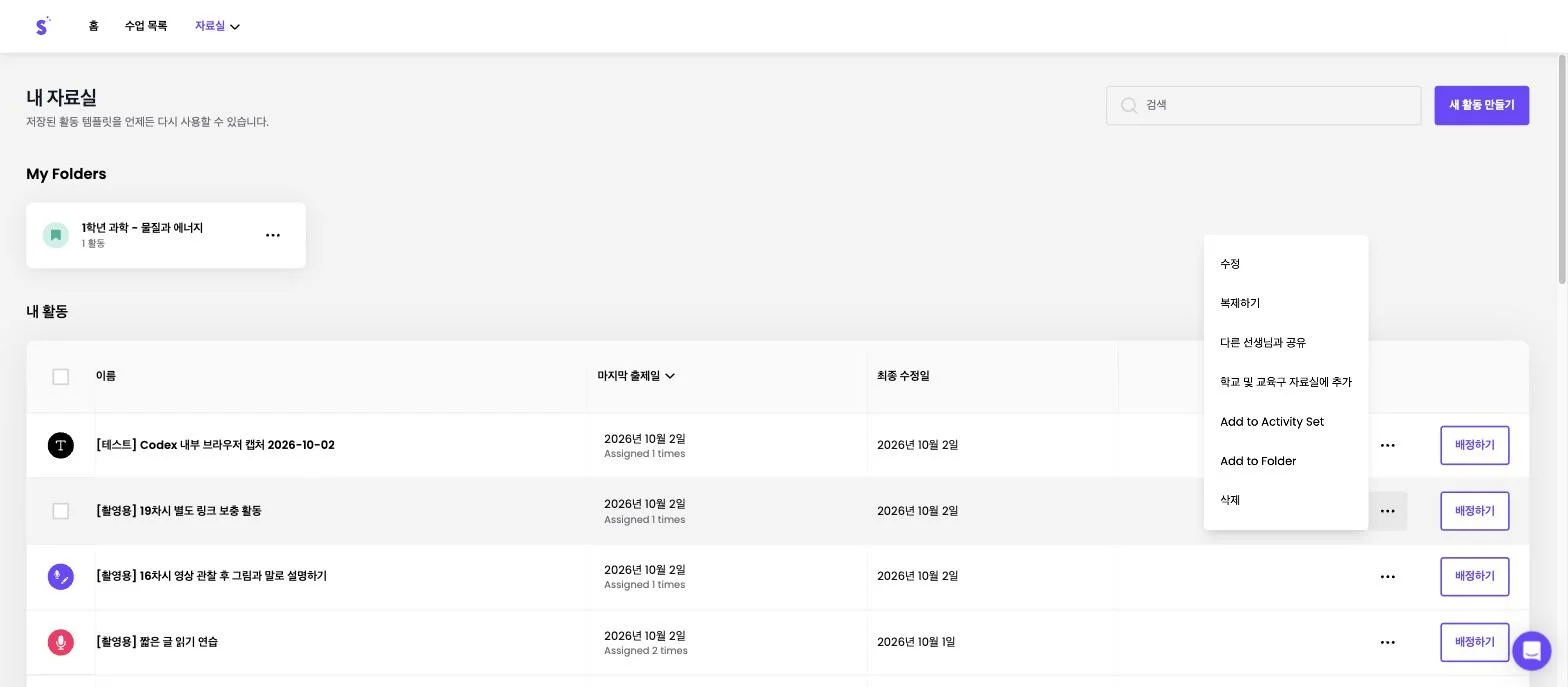Open the 1학년 과학 - 물질과 에너지 folder

point(166,235)
